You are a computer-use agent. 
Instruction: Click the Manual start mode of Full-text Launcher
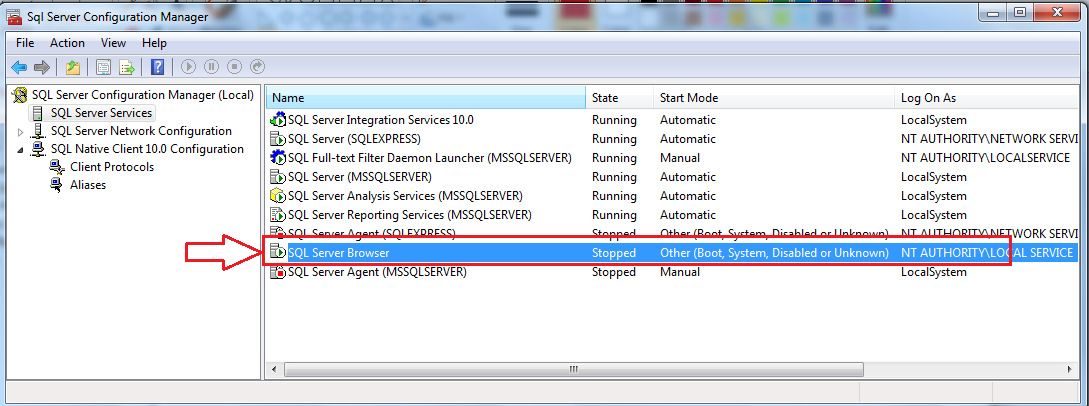pyautogui.click(x=680, y=158)
